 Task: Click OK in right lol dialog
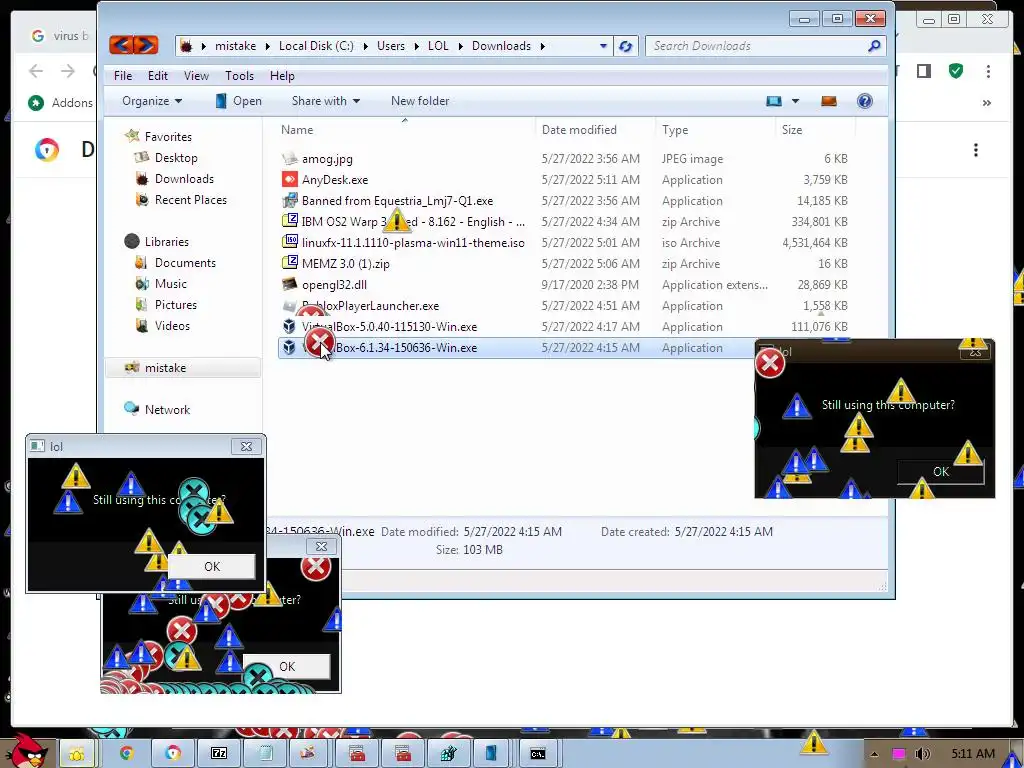tap(940, 472)
